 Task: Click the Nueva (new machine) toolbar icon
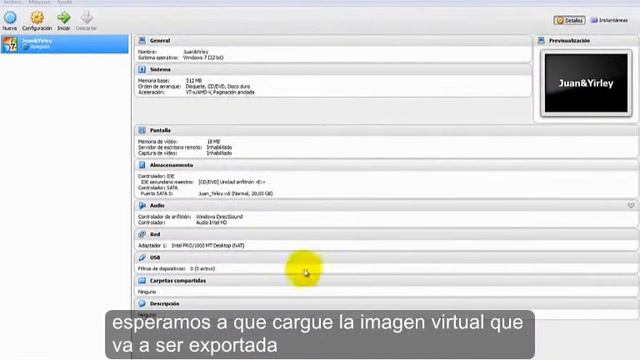10,18
